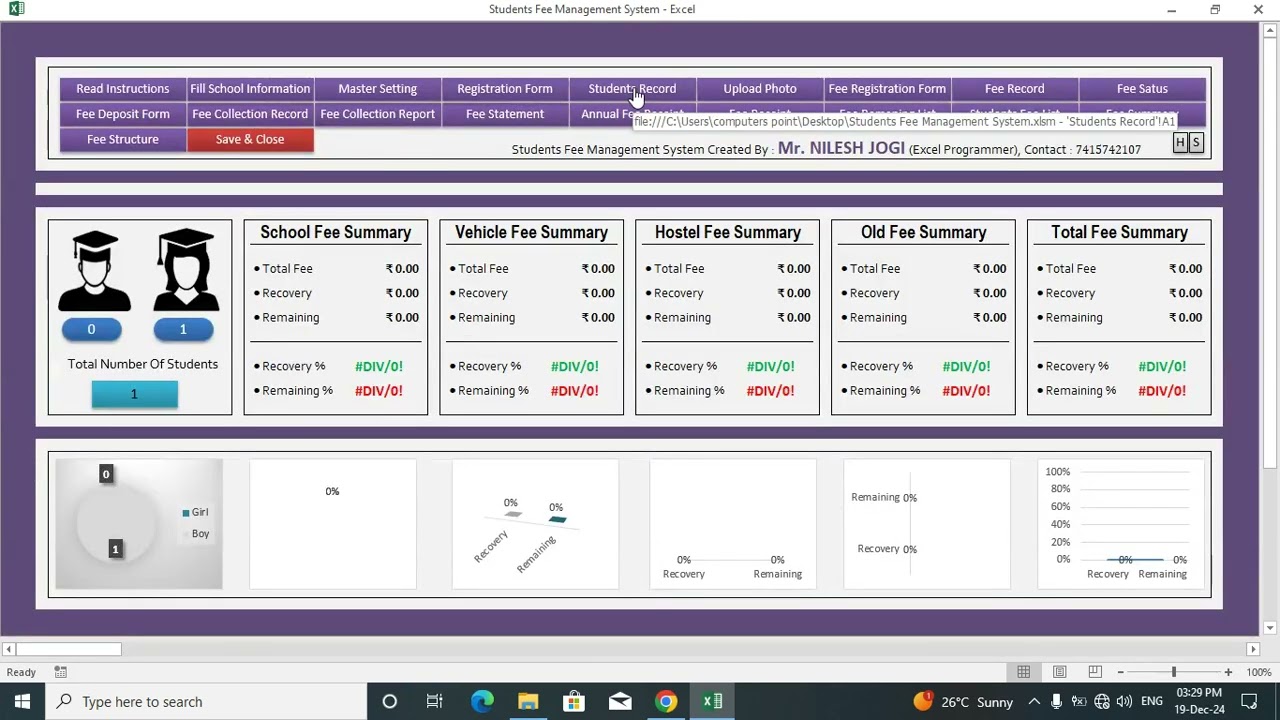Show hidden system tray icons
Viewport: 1280px width, 720px height.
[1034, 701]
